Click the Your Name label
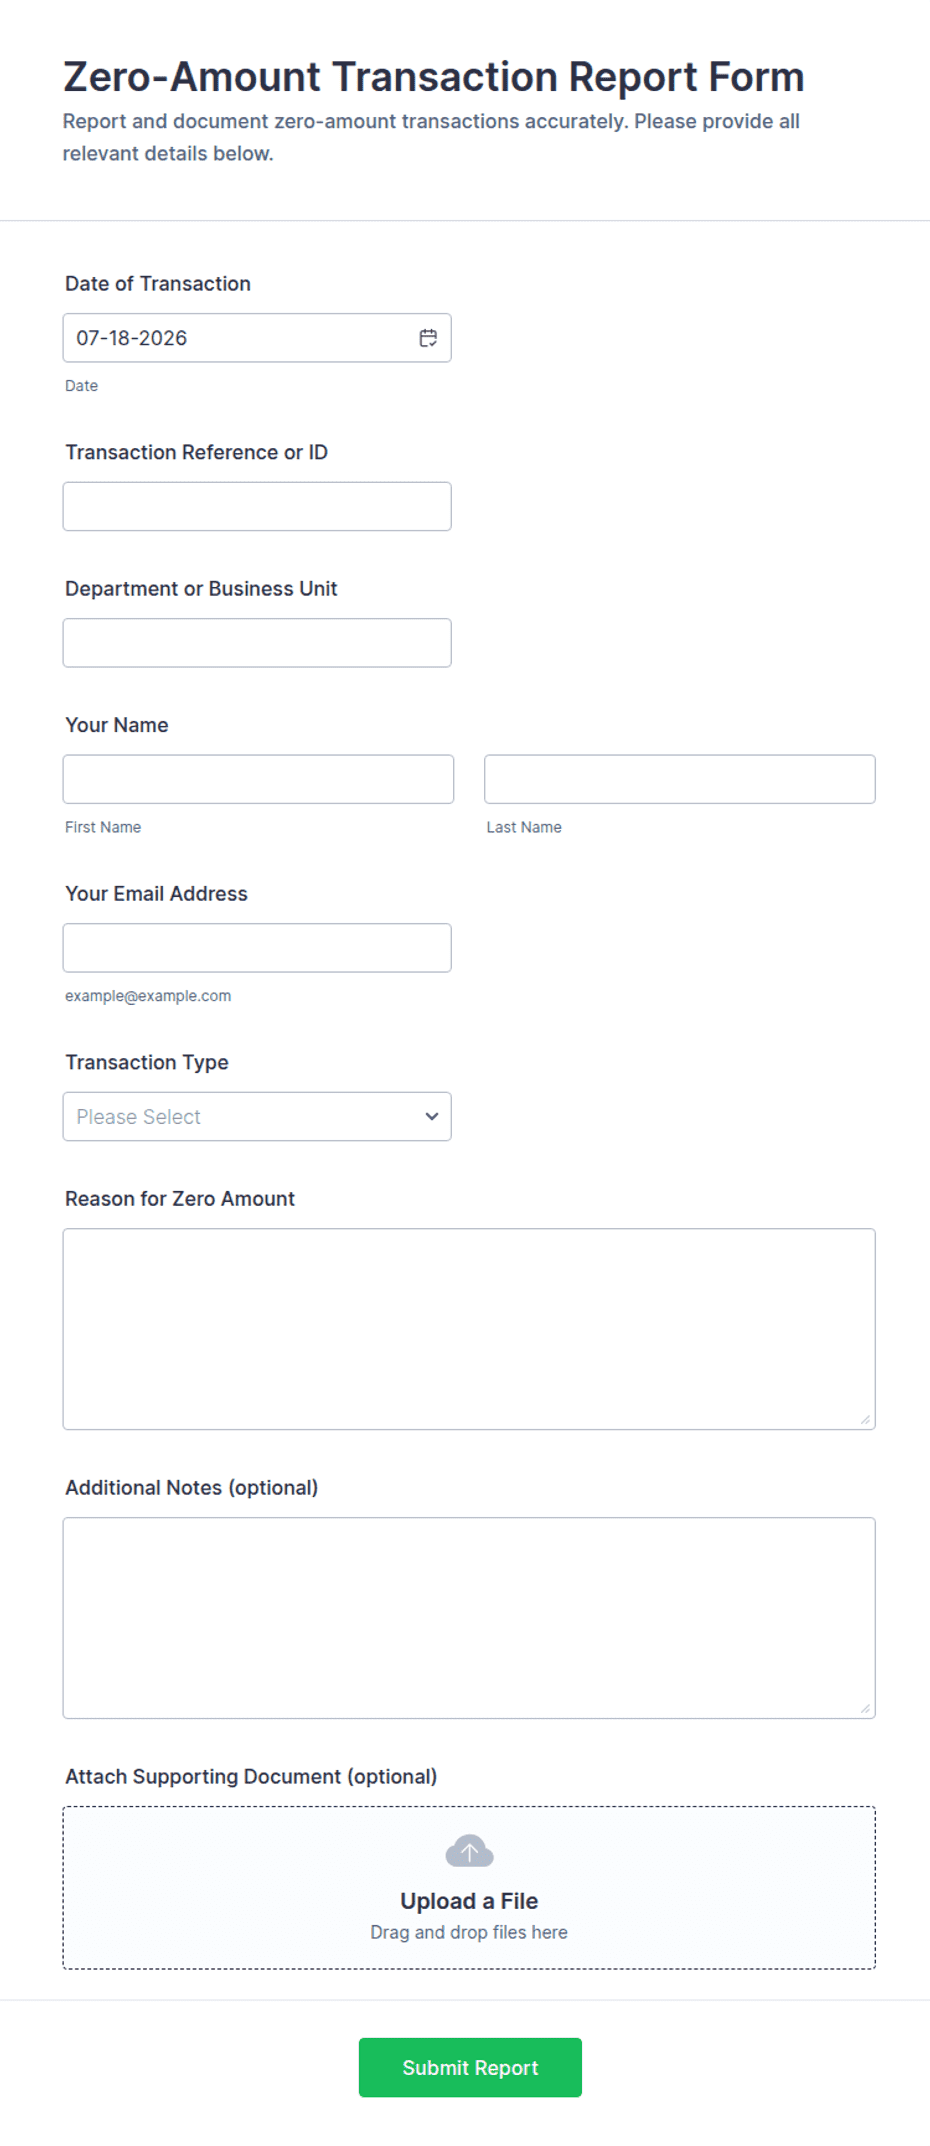Screen dimensions: 930x2146 pyautogui.click(x=117, y=725)
